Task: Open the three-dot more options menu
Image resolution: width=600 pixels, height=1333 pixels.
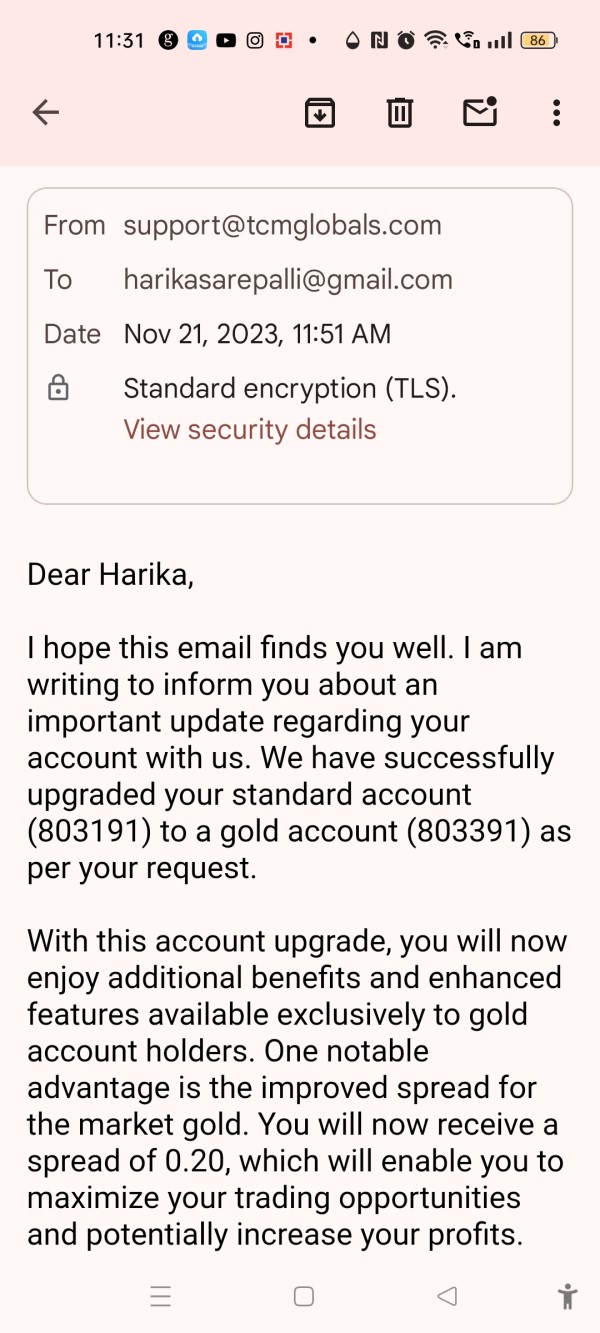Action: pyautogui.click(x=556, y=113)
